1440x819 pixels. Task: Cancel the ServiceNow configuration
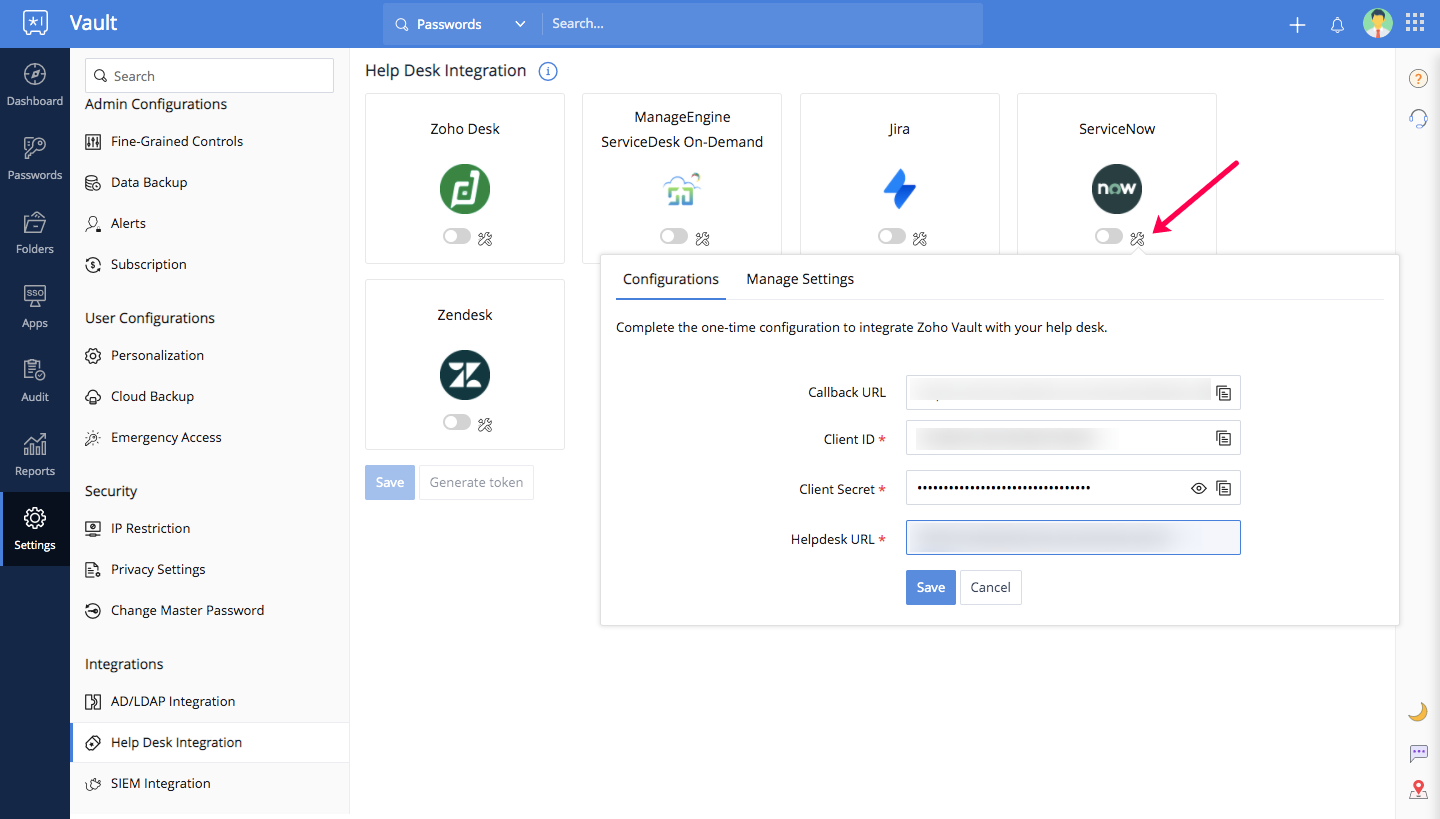click(990, 587)
